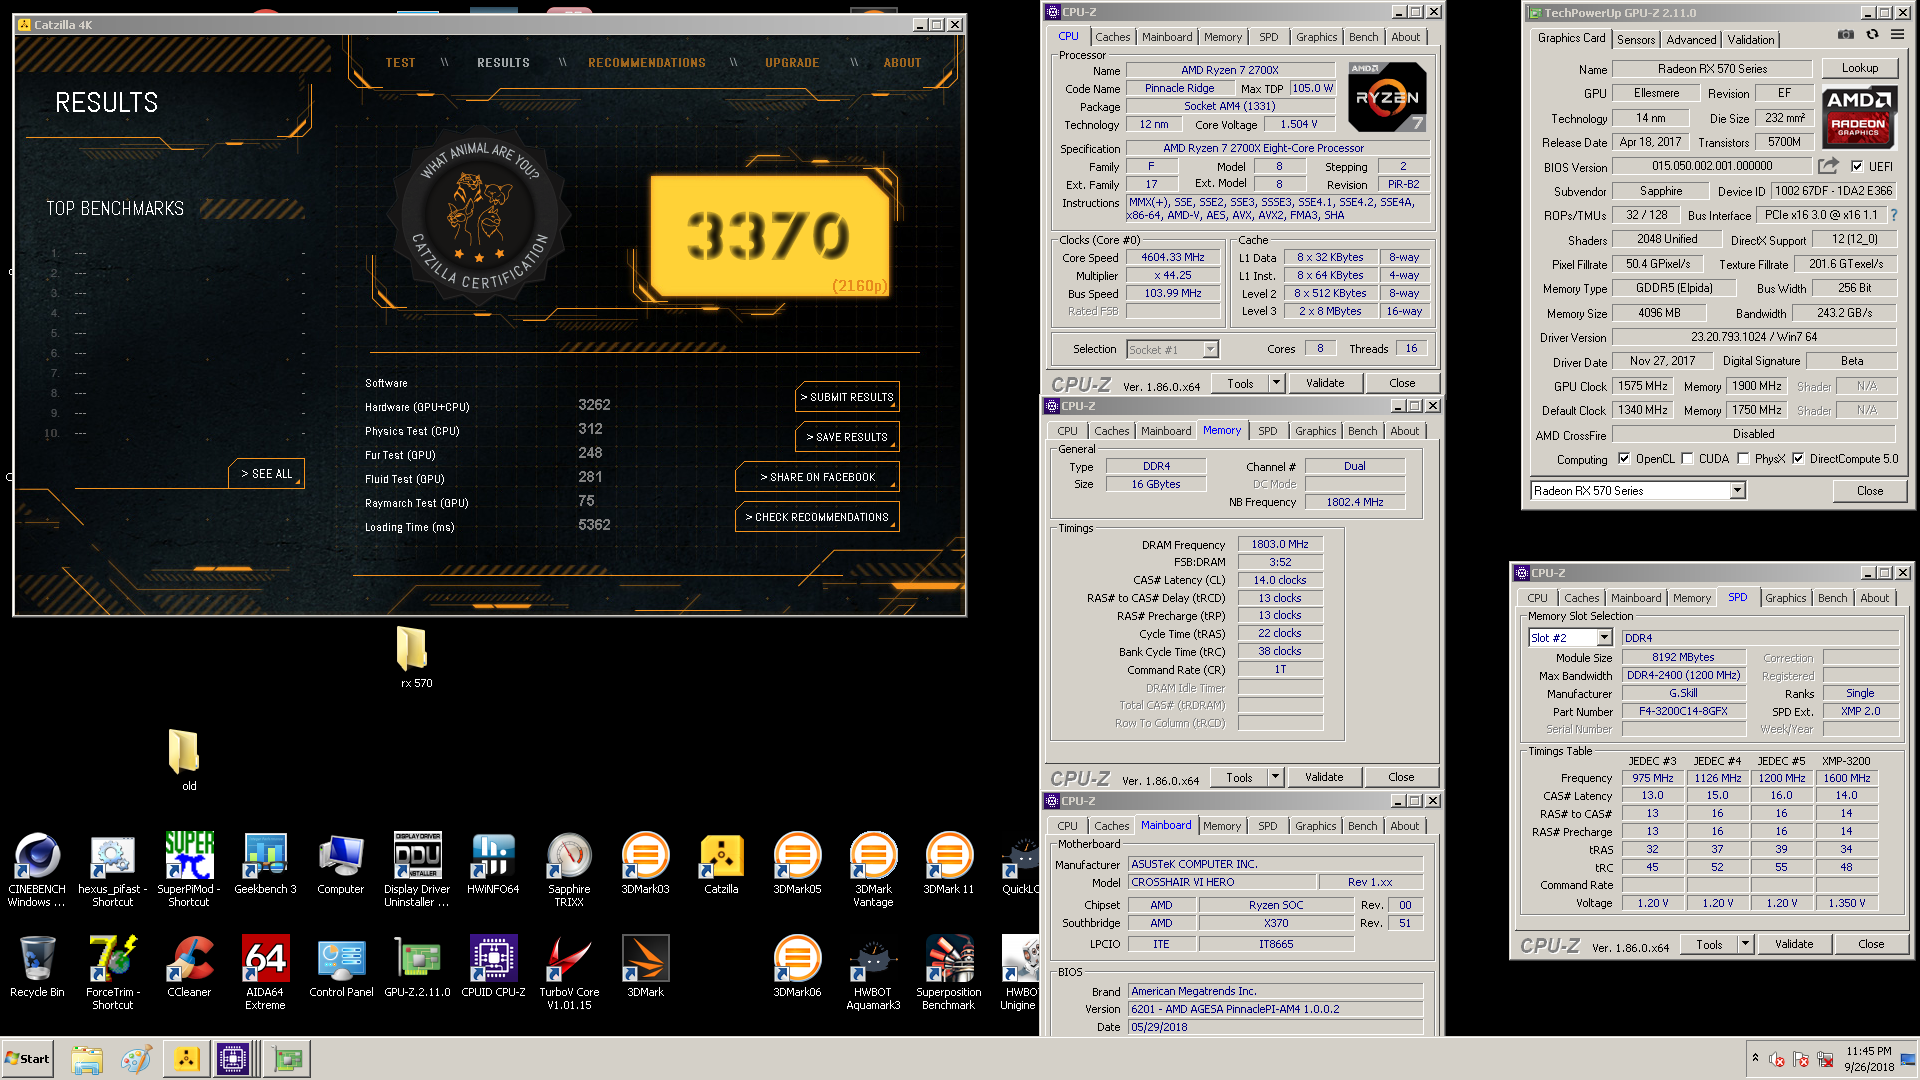Open the CINEBENCH Windows desktop shortcut
The width and height of the screenshot is (1920, 1080).
click(x=37, y=868)
